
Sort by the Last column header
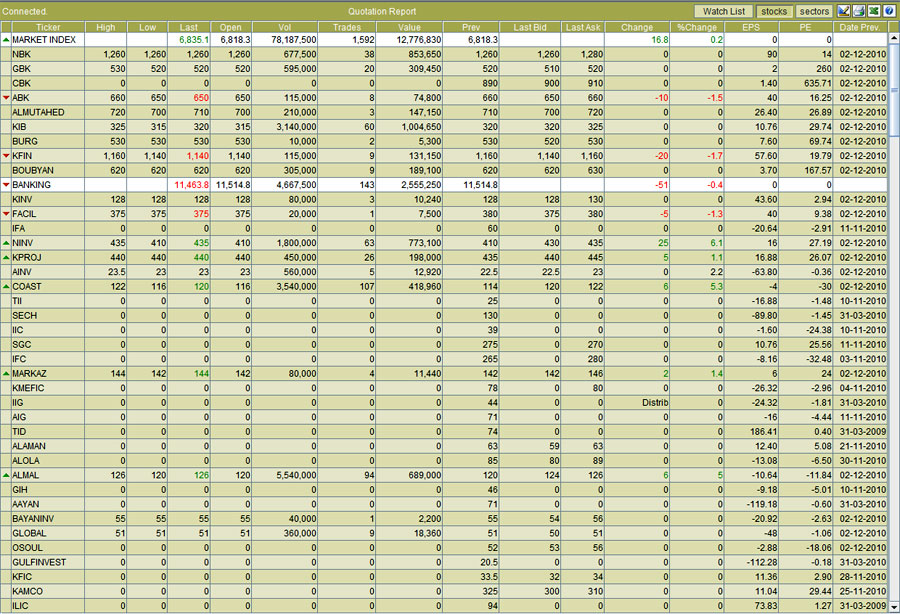[189, 27]
